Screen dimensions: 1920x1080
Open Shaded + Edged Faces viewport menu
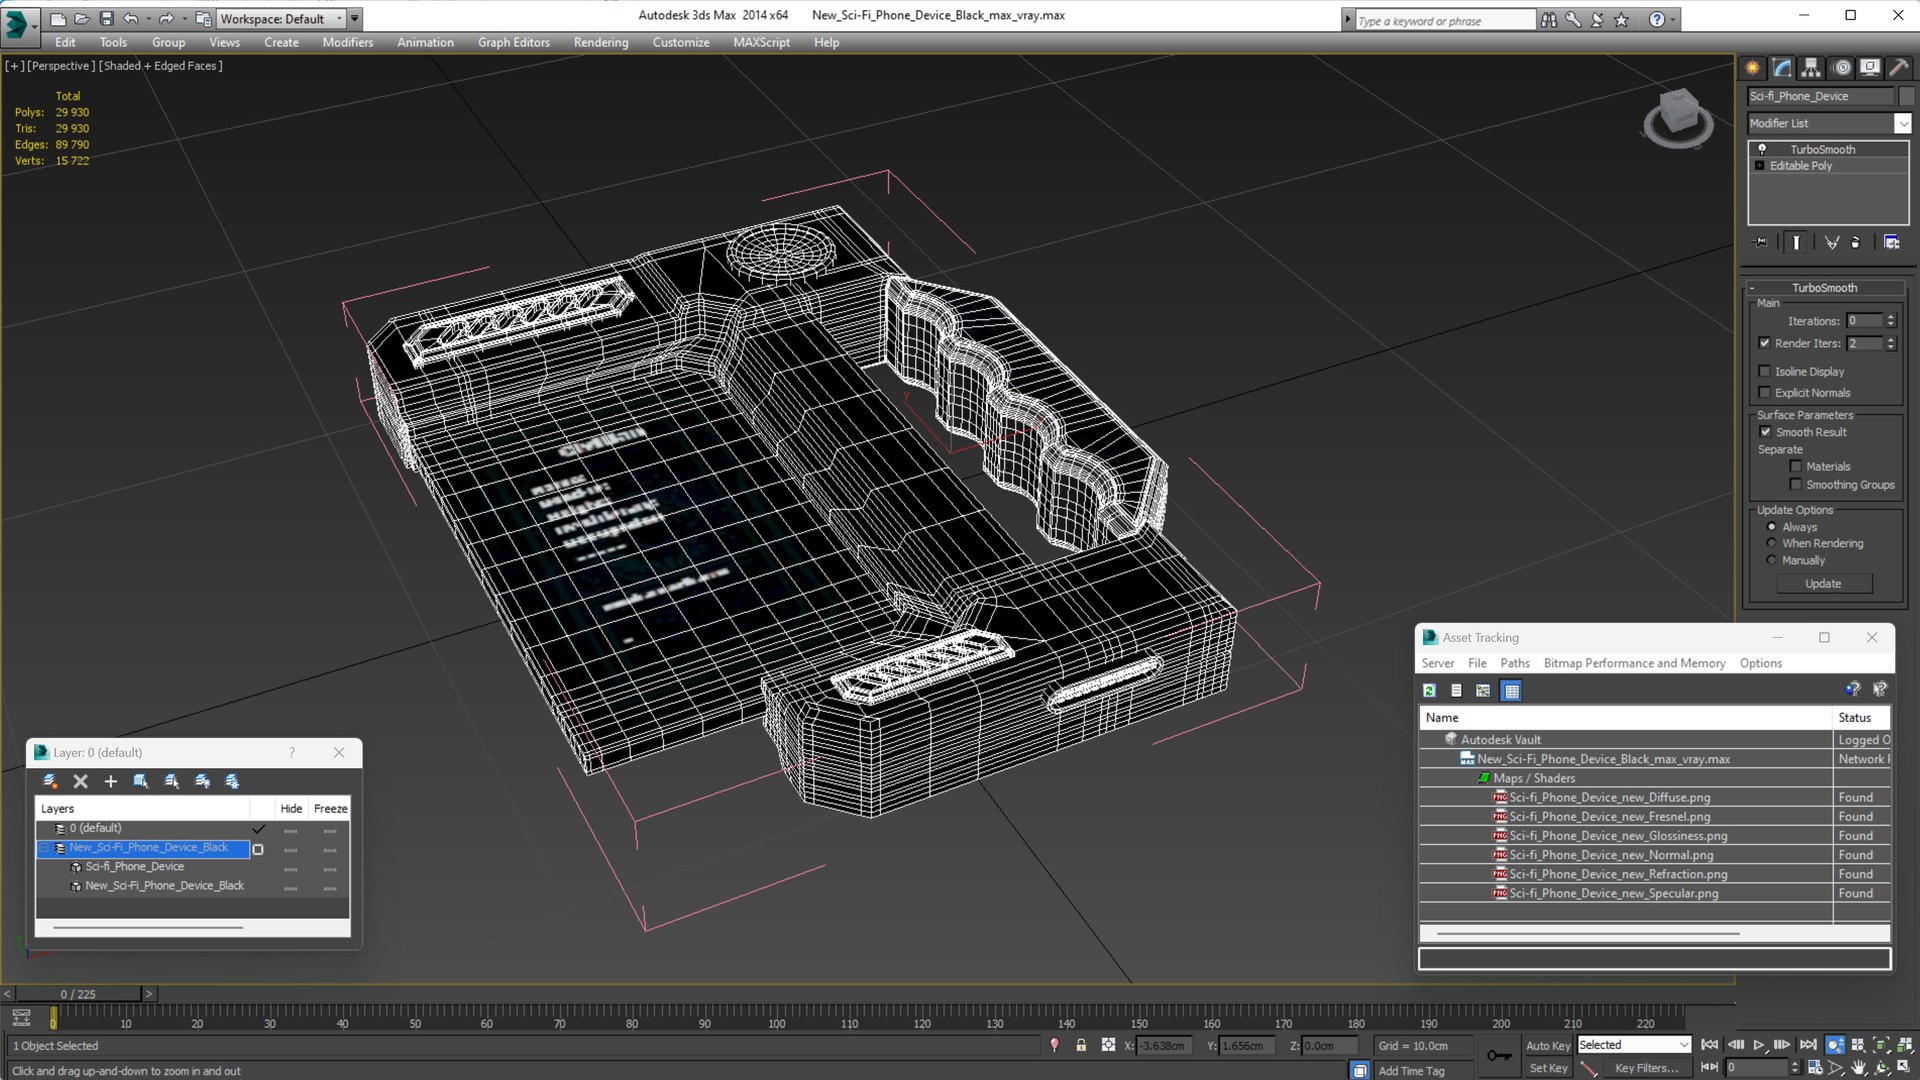click(x=161, y=66)
